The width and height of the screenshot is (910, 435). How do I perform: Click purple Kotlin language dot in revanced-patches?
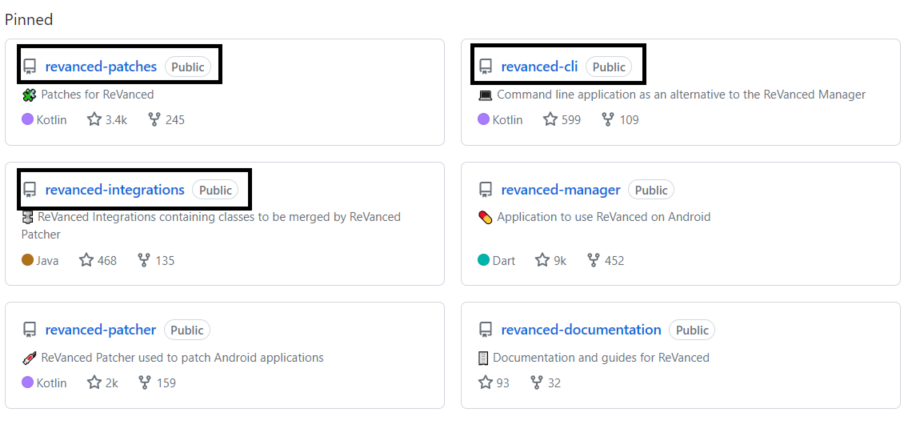27,119
